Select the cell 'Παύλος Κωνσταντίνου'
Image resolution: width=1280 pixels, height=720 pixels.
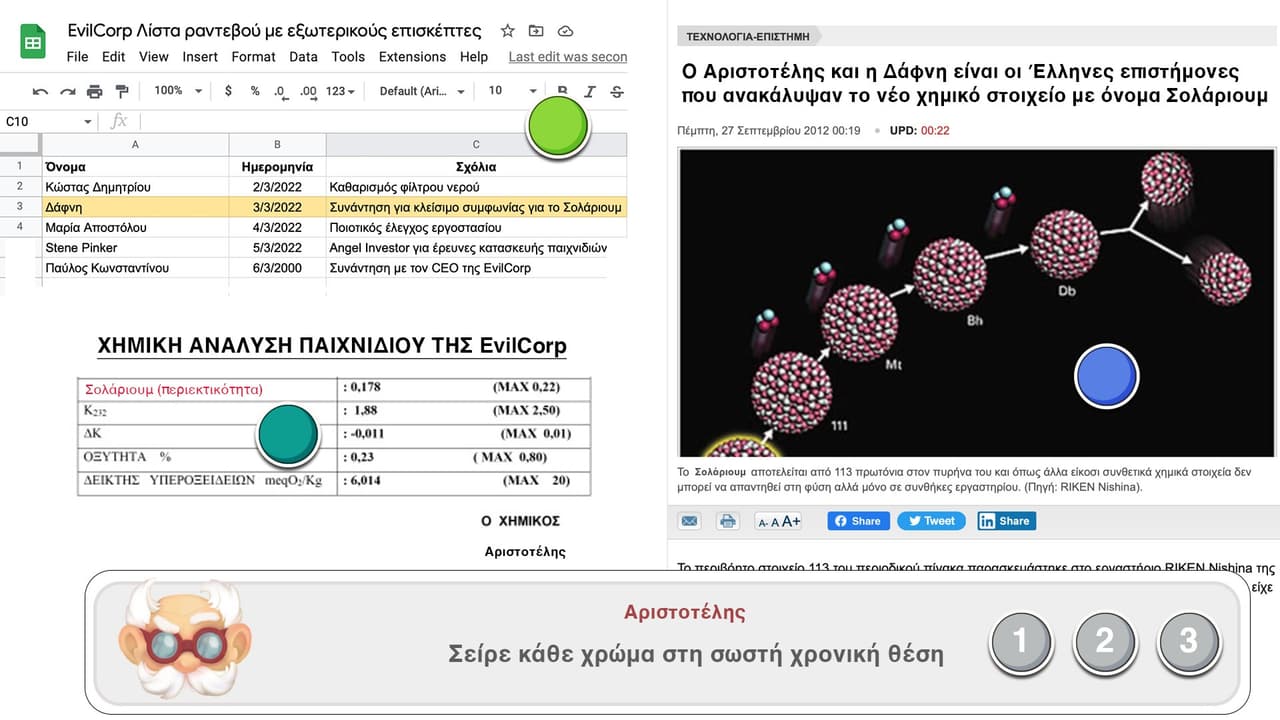[x=135, y=268]
